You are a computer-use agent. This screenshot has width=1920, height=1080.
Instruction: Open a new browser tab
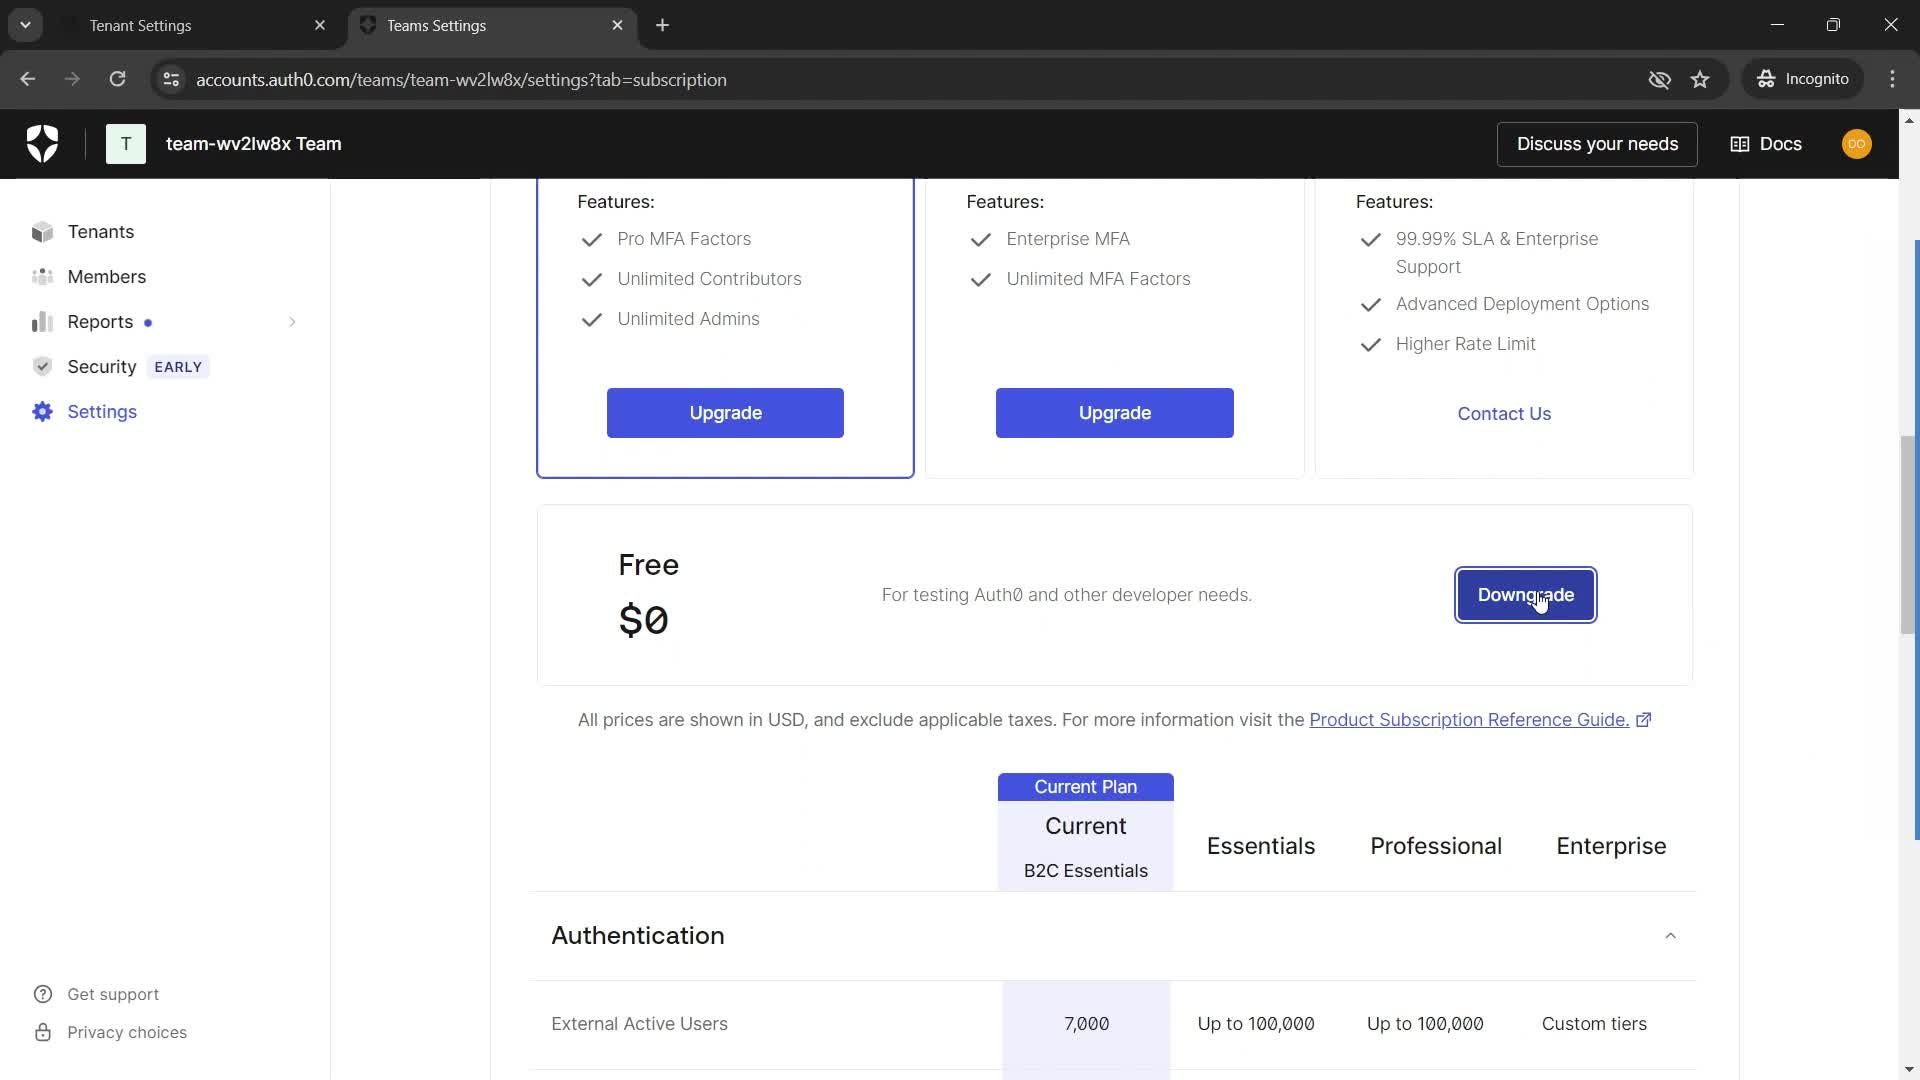click(662, 25)
